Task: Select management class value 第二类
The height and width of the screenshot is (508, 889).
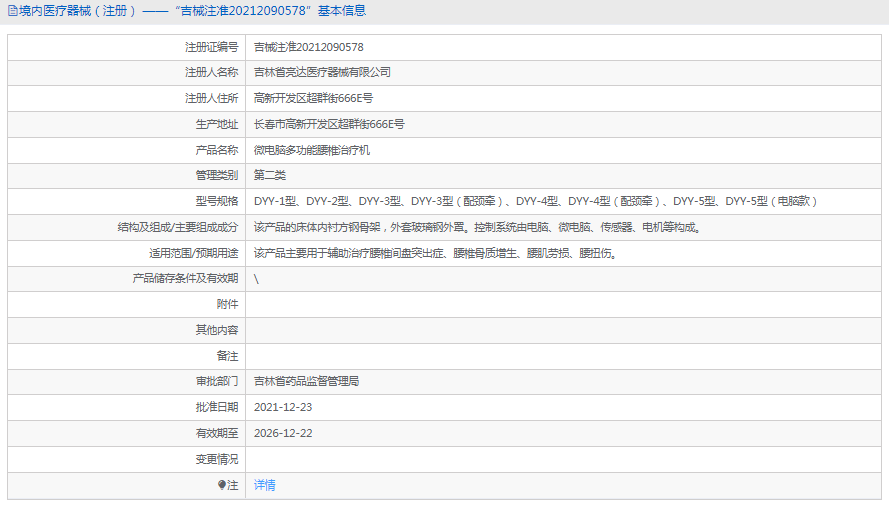Action: tap(269, 175)
